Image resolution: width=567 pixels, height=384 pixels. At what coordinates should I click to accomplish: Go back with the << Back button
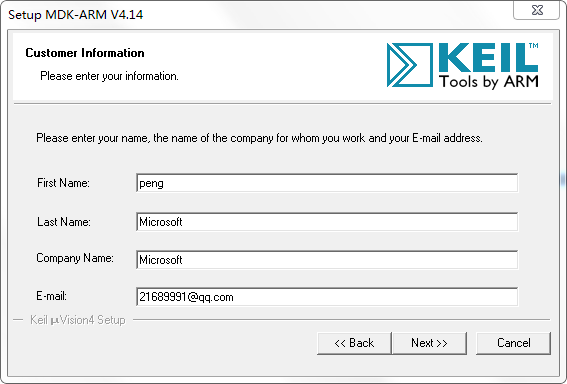(x=354, y=343)
